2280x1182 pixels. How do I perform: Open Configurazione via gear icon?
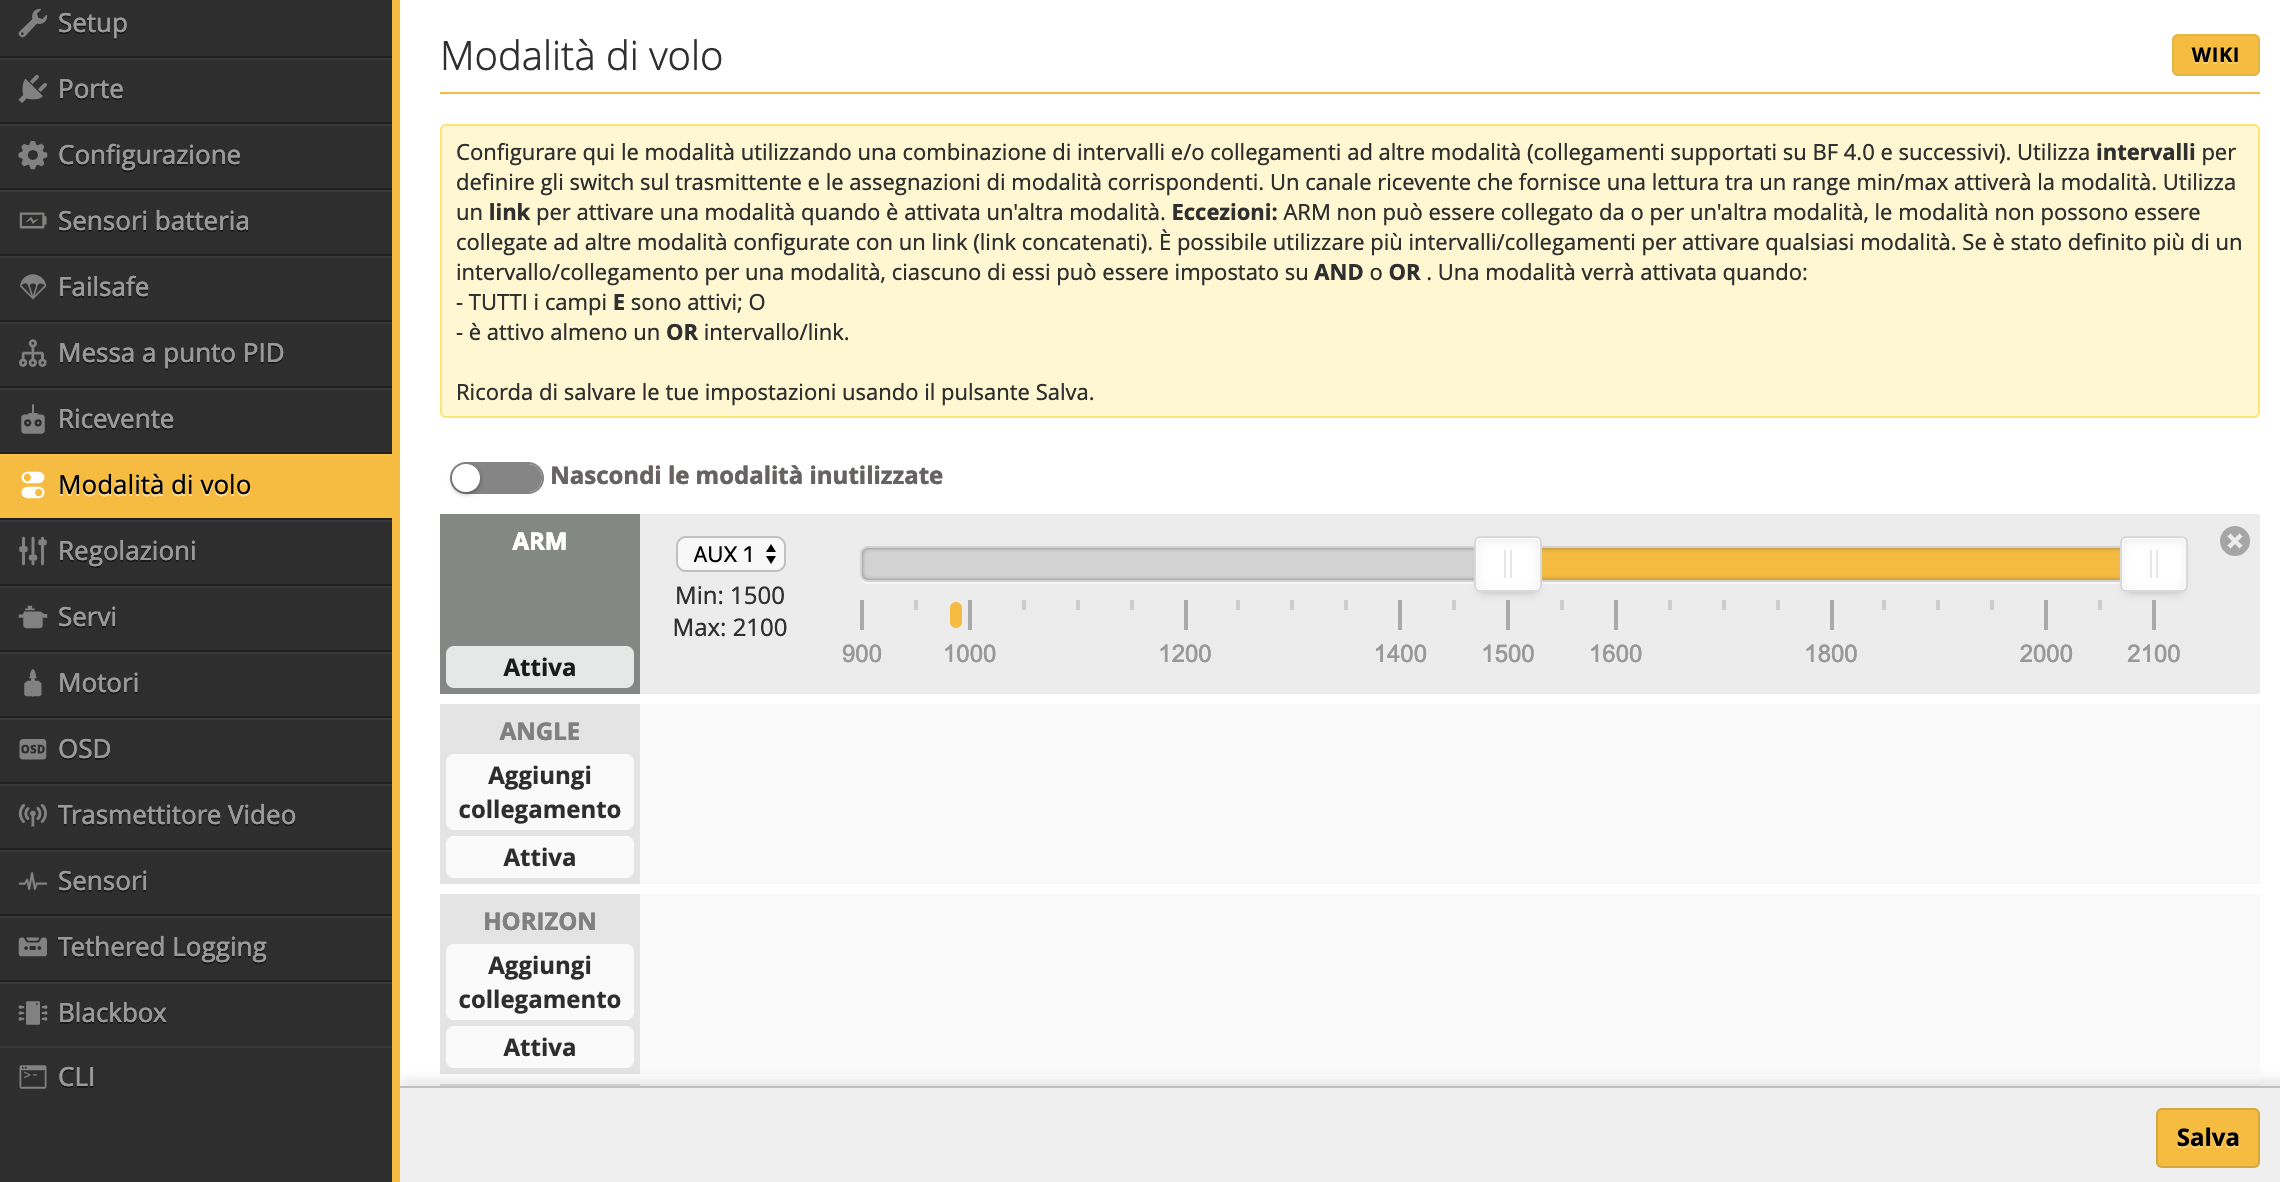click(32, 155)
